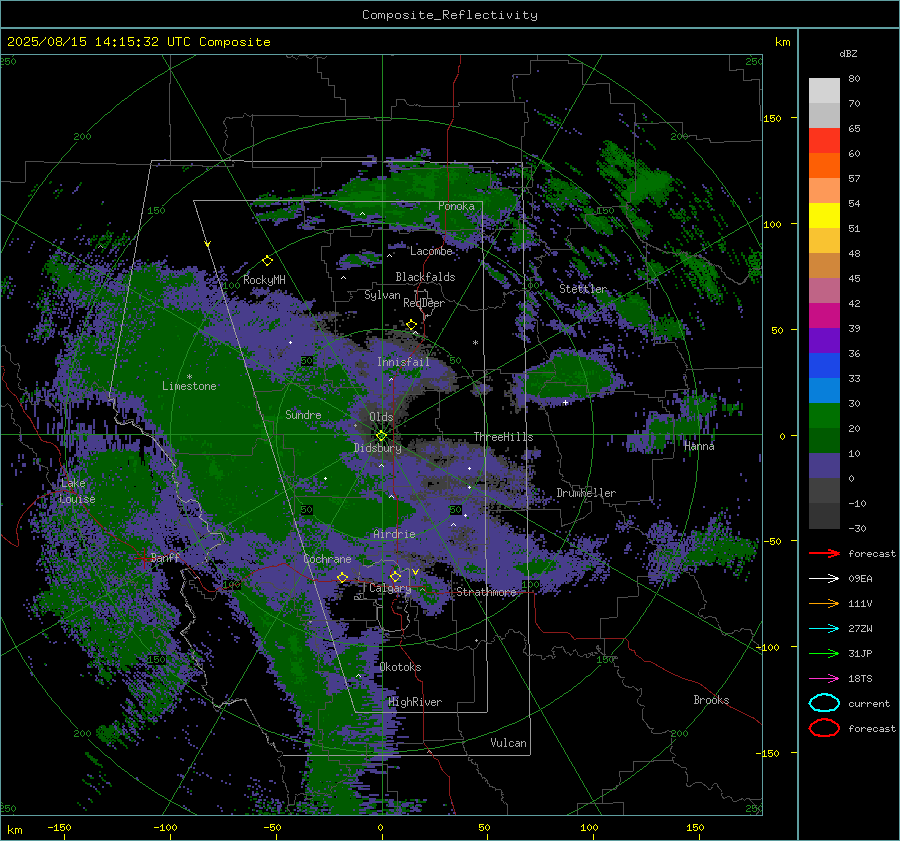Screen dimensions: 900x841
Task: Click the Okotoks label
Action: [400, 667]
